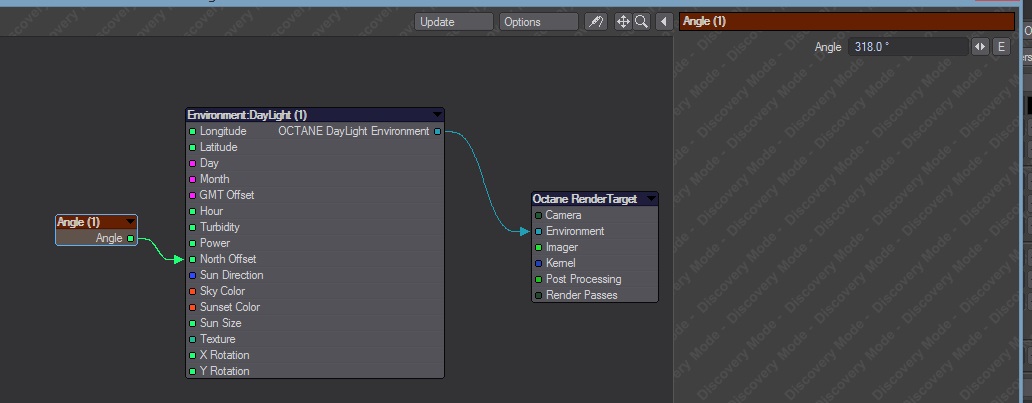Click the Y Rotation input connector
This screenshot has width=1032, height=403.
coord(193,371)
